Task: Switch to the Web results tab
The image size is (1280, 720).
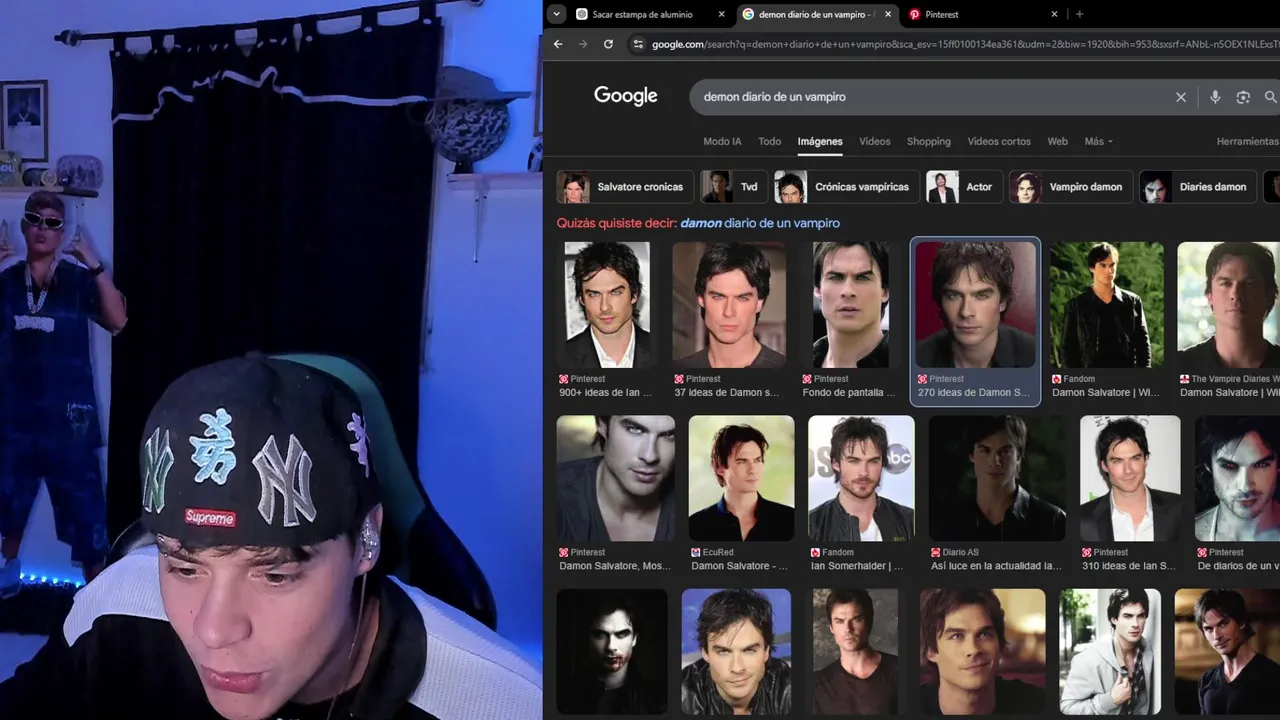Action: coord(1058,142)
